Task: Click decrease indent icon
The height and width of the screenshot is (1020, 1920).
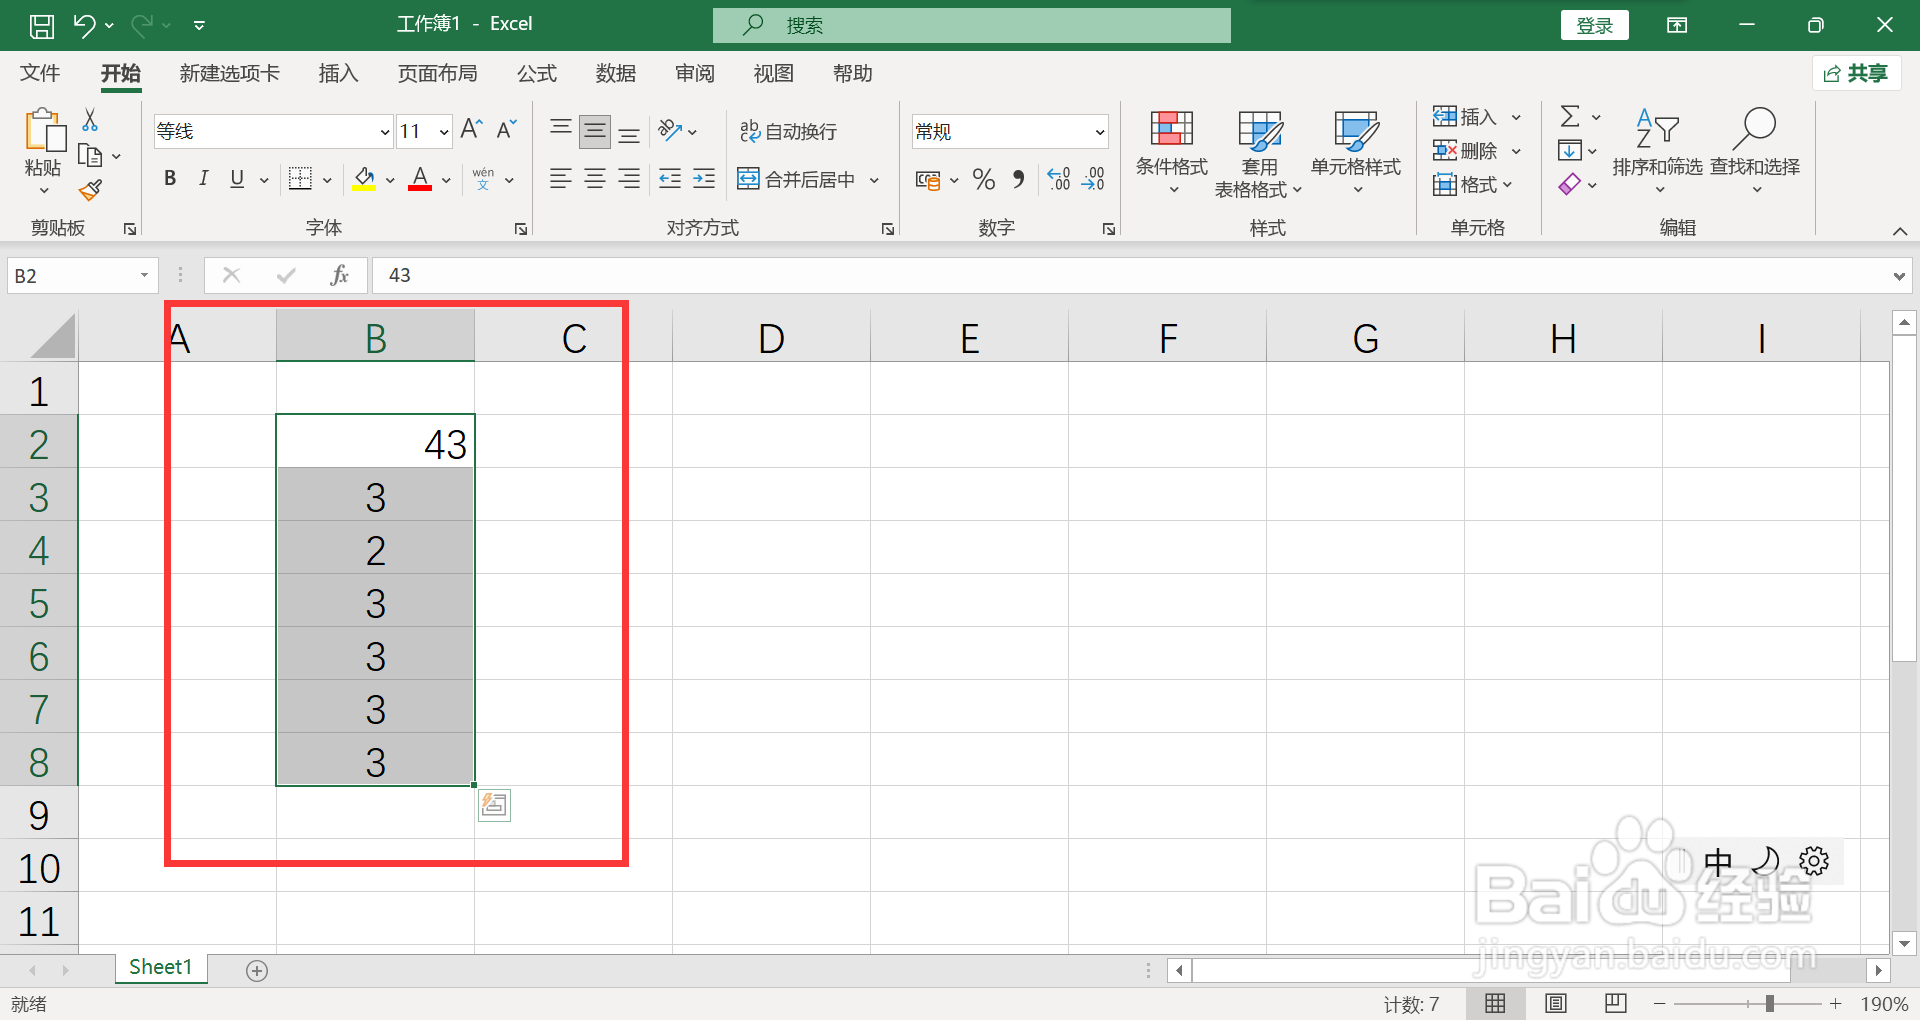Action: pyautogui.click(x=670, y=179)
